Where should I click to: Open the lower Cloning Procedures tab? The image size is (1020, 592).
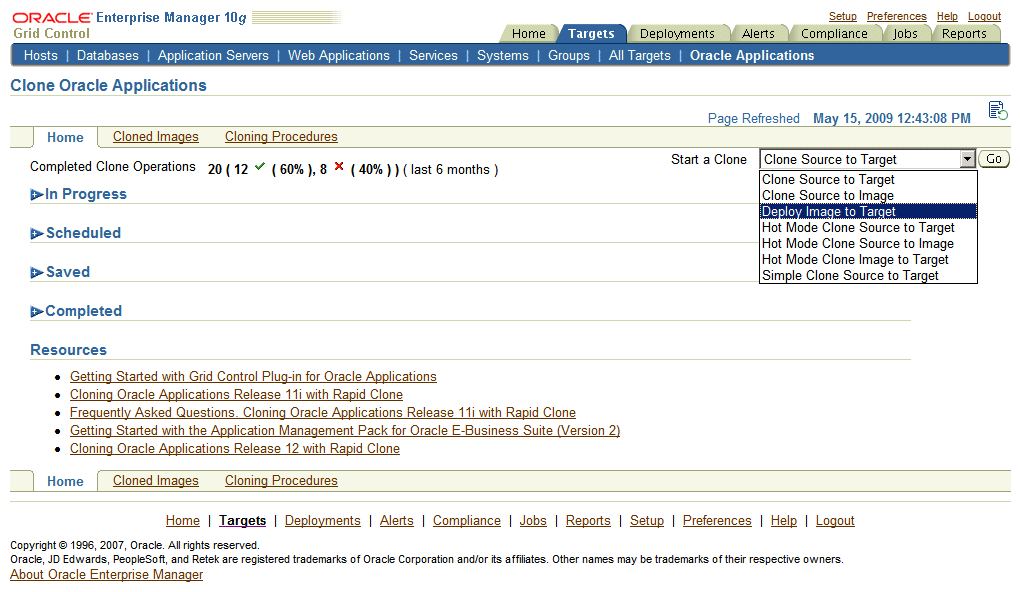[x=281, y=481]
